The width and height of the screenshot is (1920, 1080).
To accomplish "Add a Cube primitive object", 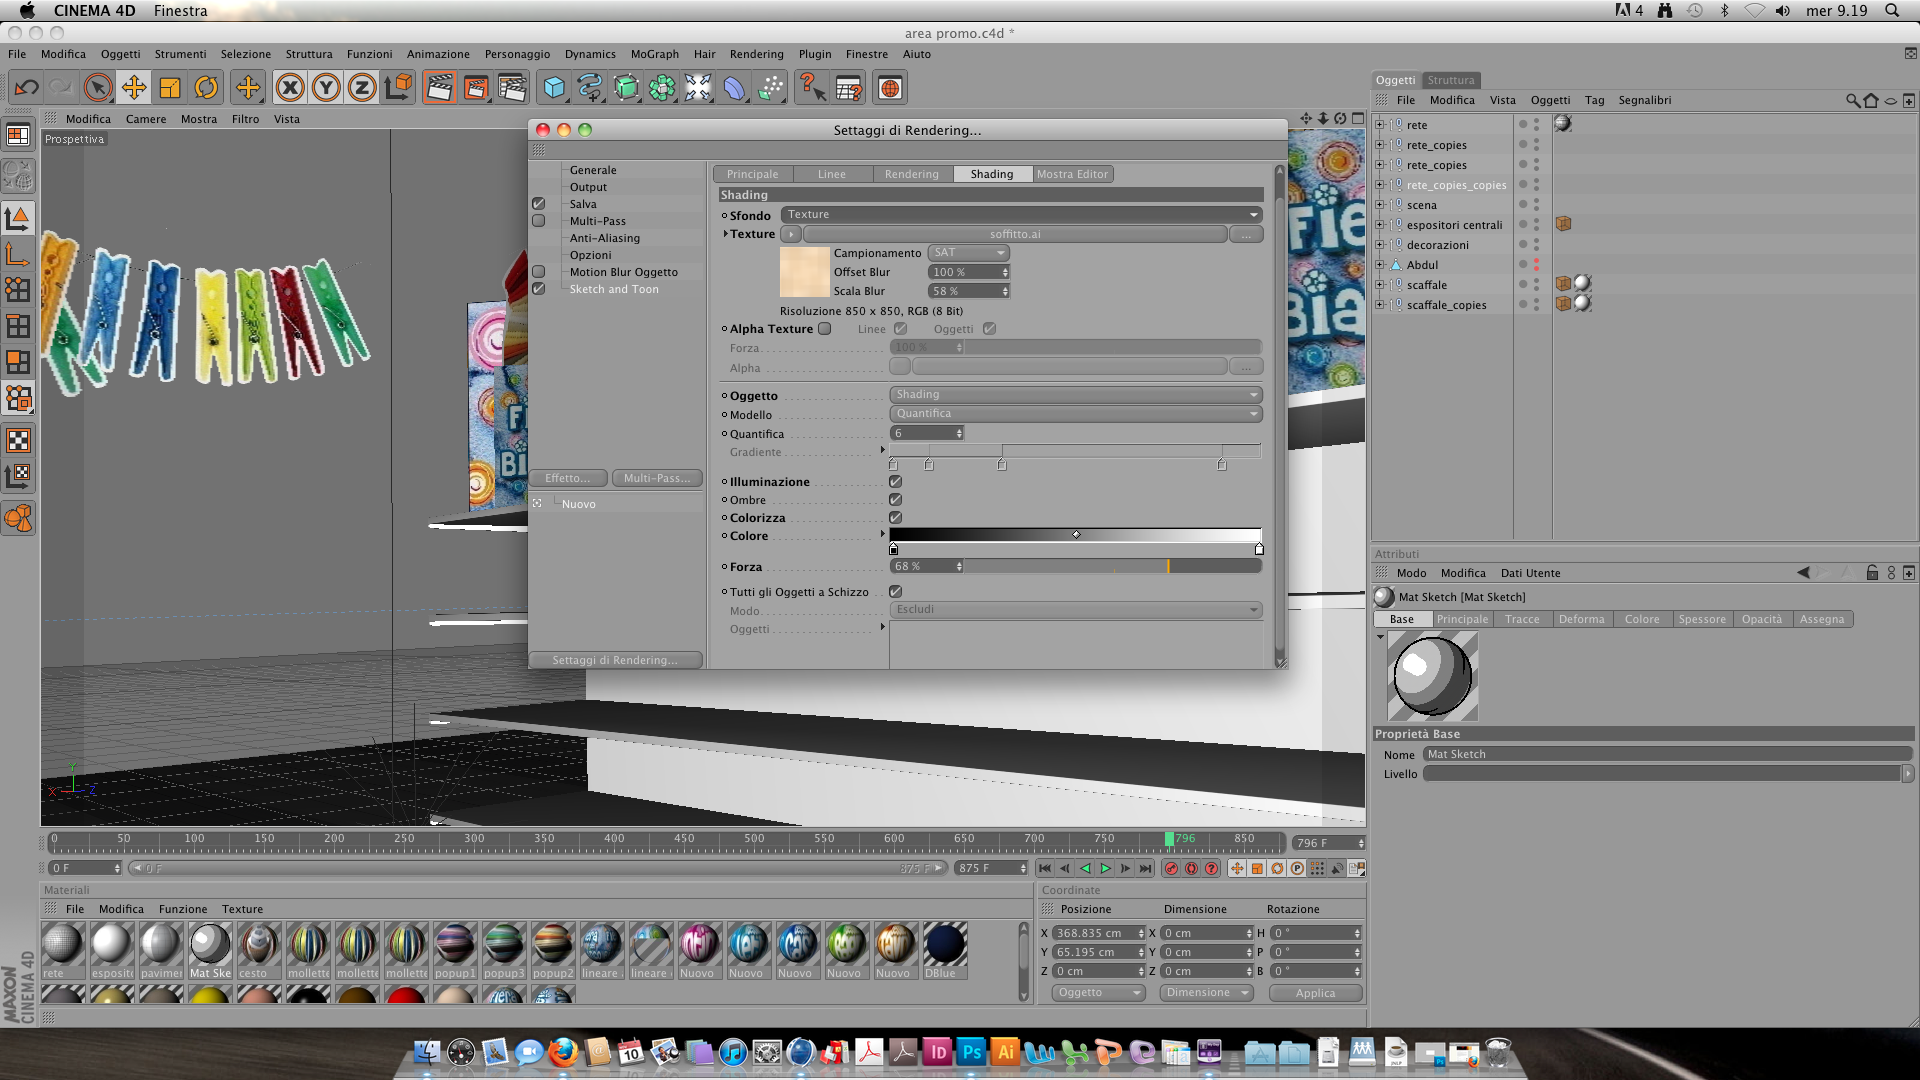I will 554,88.
